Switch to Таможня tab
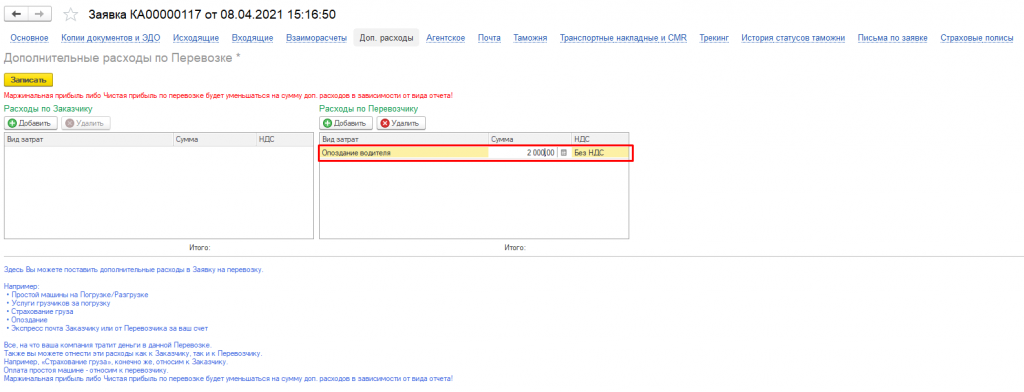 [x=530, y=38]
